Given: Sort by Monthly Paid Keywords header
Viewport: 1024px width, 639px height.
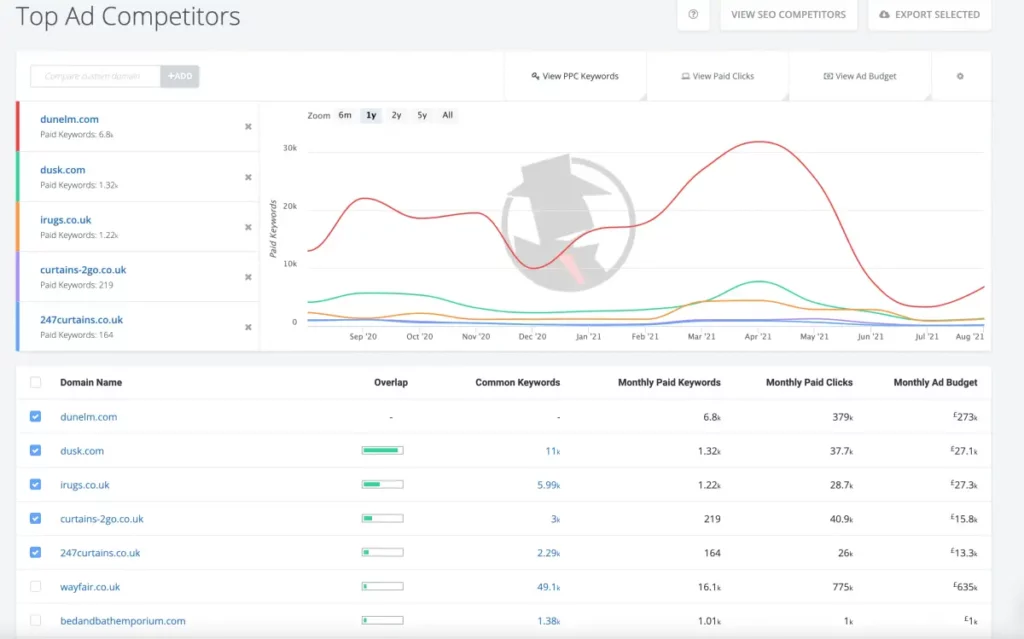Looking at the screenshot, I should pyautogui.click(x=669, y=382).
